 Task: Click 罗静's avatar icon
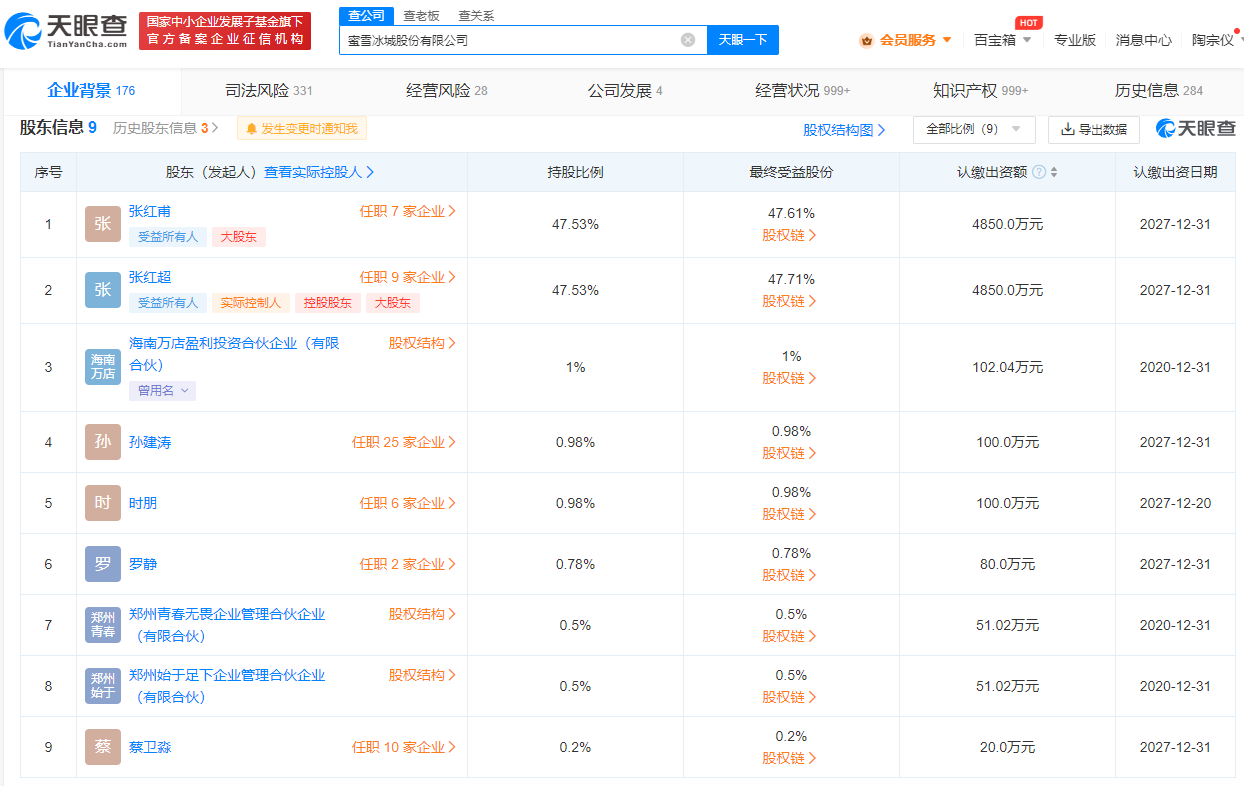103,564
